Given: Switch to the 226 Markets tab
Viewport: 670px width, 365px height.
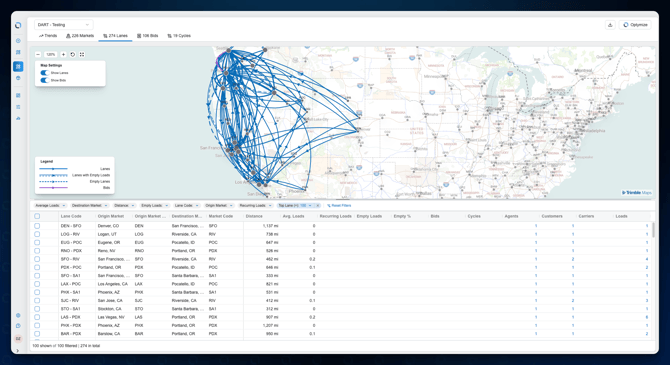Looking at the screenshot, I should [80, 36].
